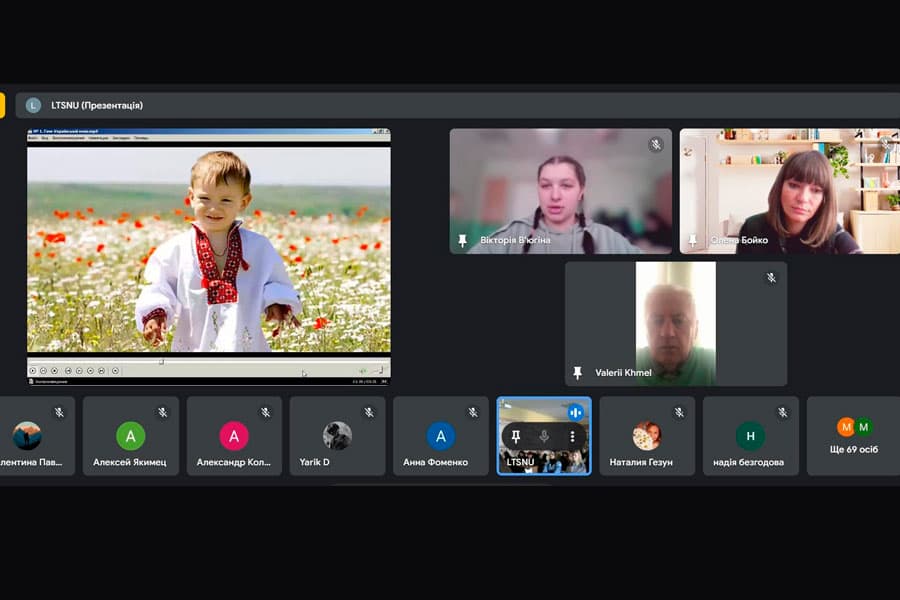Expand the 'Ще 69 осіб' participants tile

pyautogui.click(x=853, y=436)
